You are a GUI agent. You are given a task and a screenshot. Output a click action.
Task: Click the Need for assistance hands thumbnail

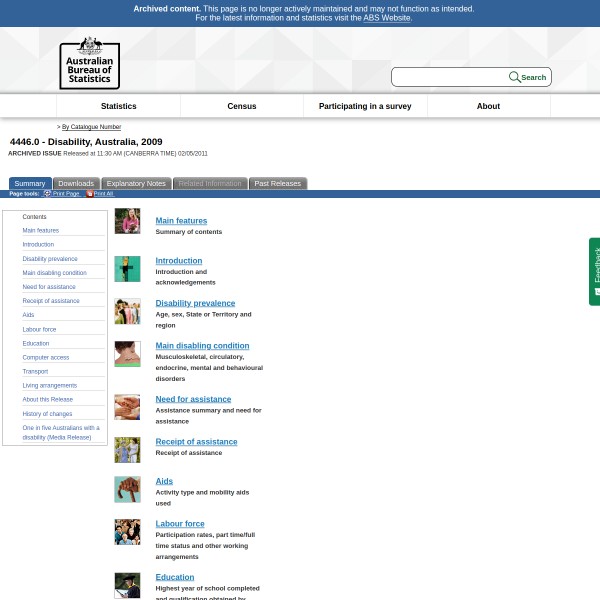click(127, 407)
